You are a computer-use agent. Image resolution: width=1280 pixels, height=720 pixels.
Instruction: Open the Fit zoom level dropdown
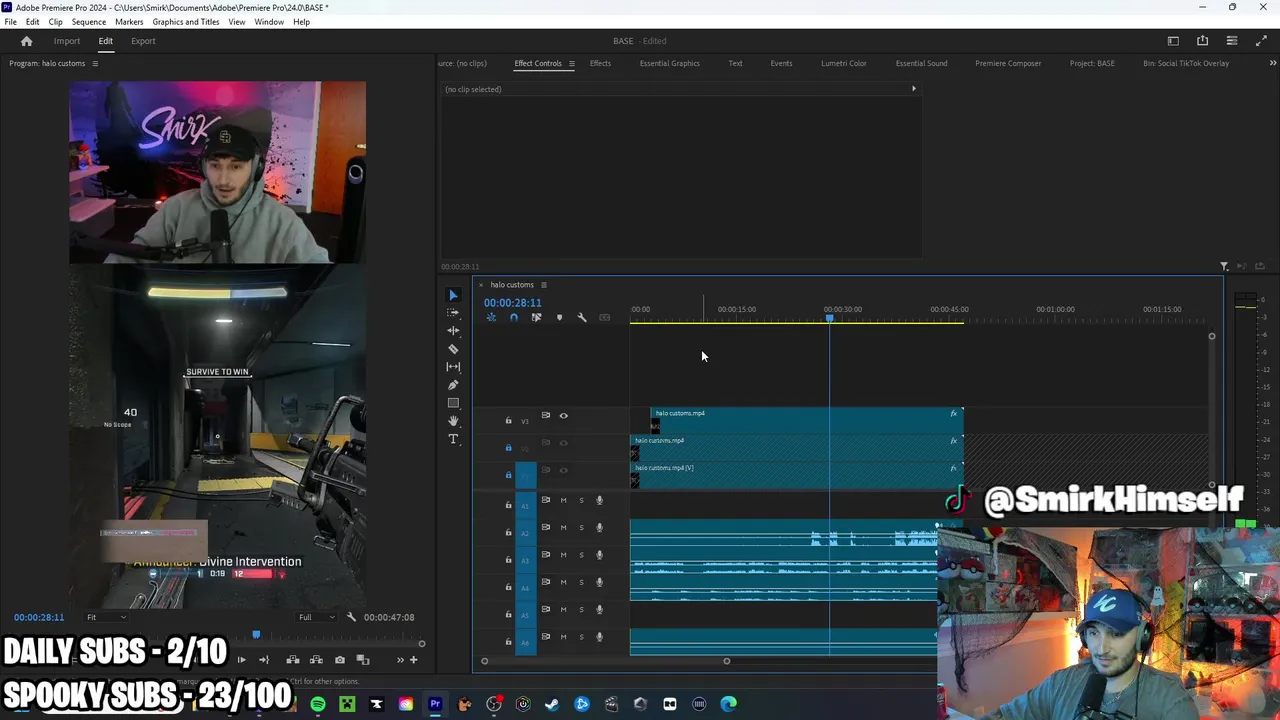coord(106,617)
